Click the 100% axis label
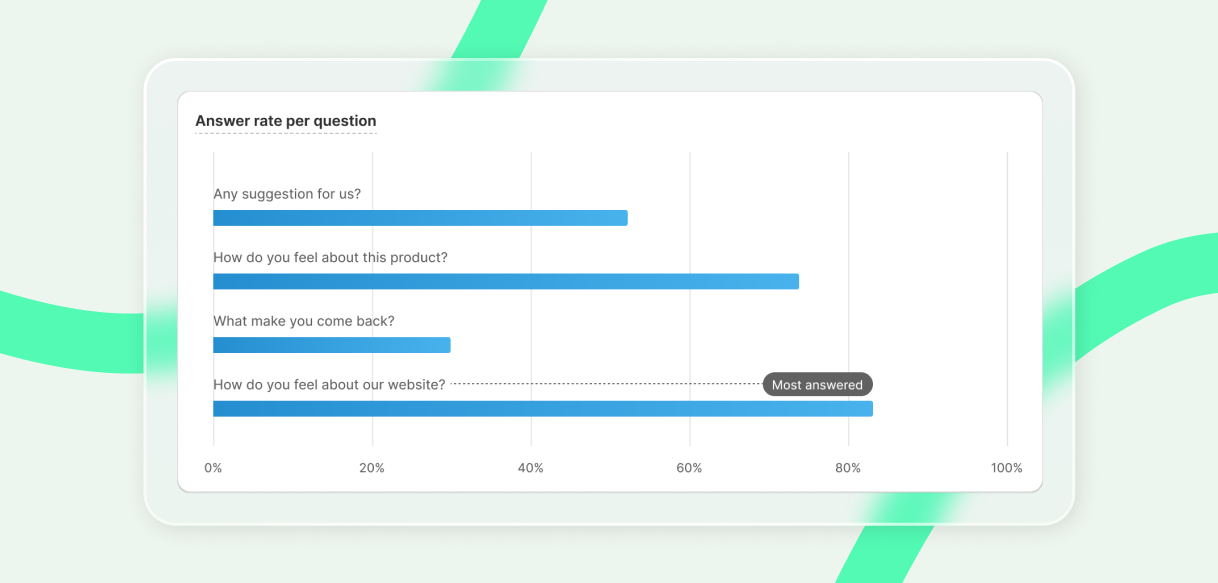The image size is (1218, 583). click(x=1006, y=468)
